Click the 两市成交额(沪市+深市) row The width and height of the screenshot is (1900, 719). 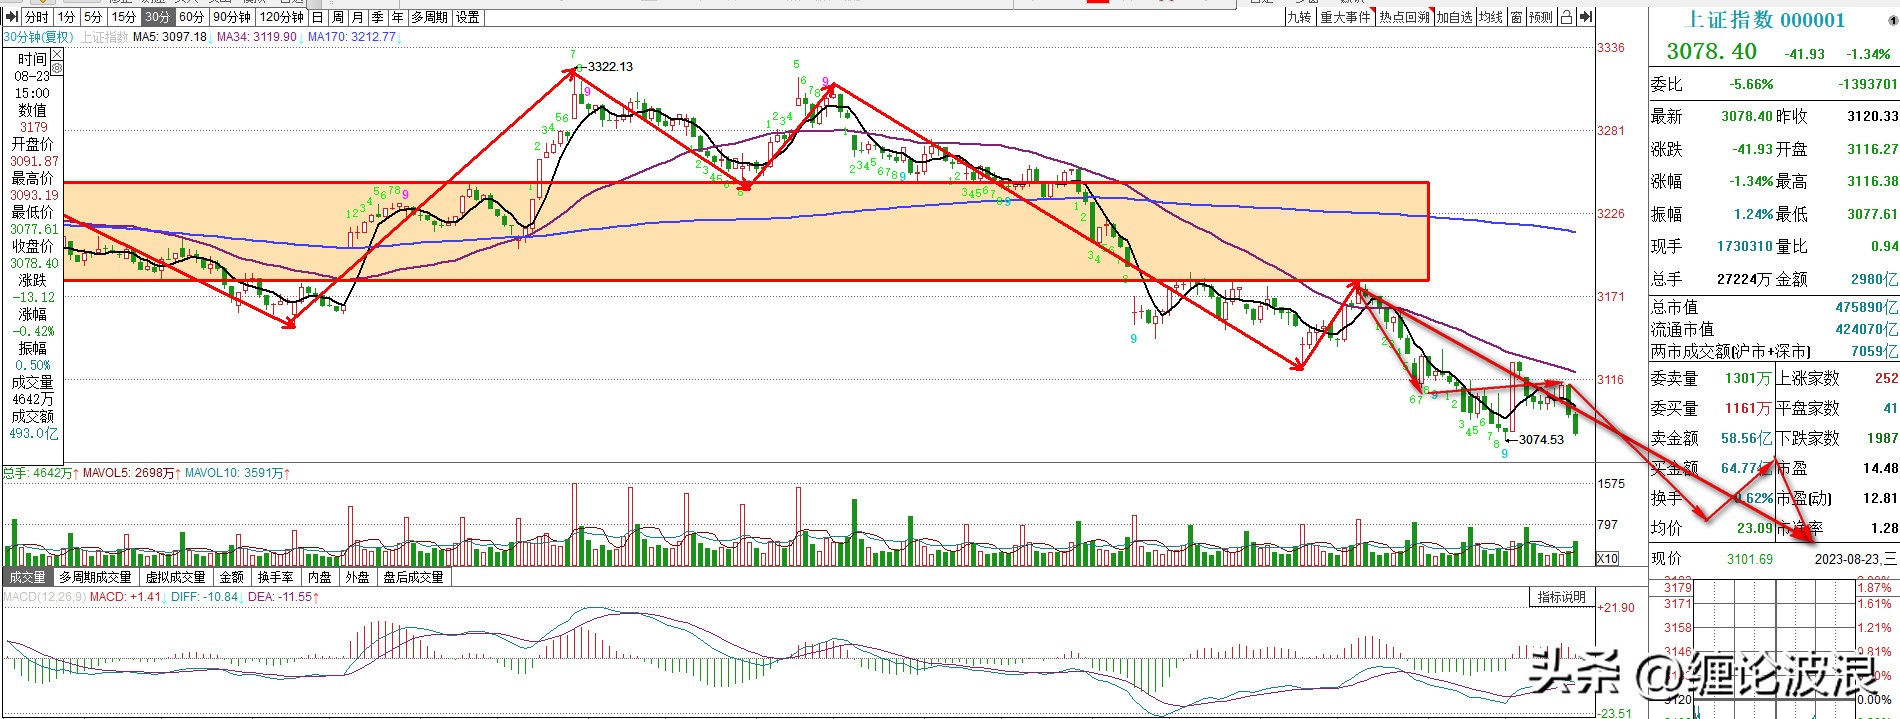pos(1774,351)
